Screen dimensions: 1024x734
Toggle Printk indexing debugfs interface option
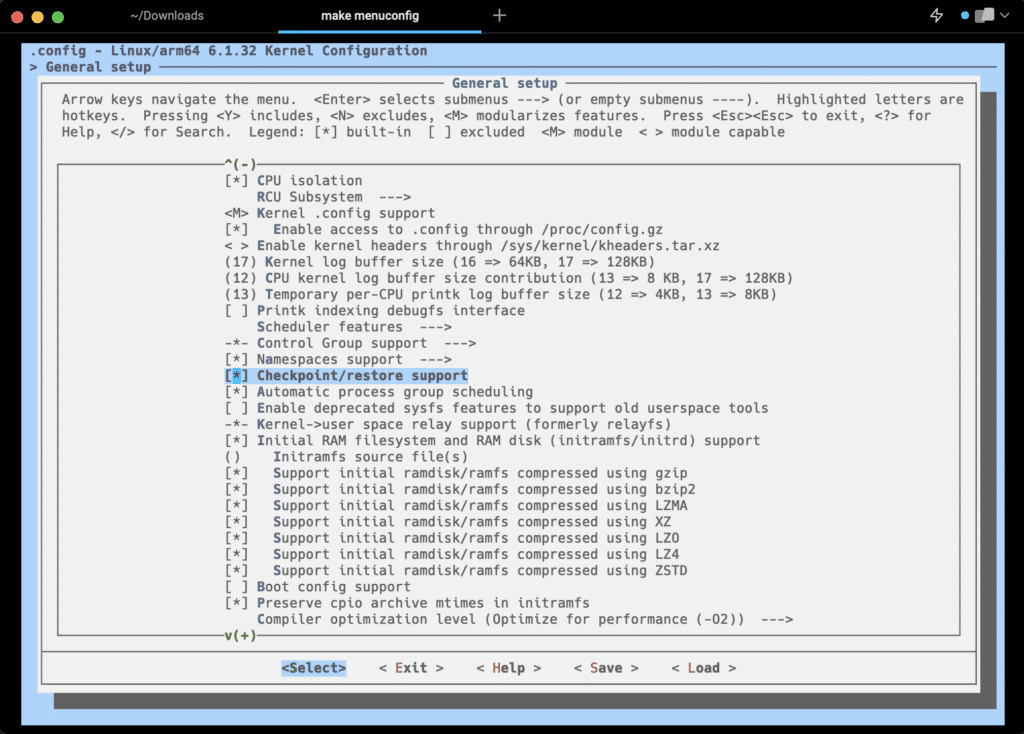375,311
